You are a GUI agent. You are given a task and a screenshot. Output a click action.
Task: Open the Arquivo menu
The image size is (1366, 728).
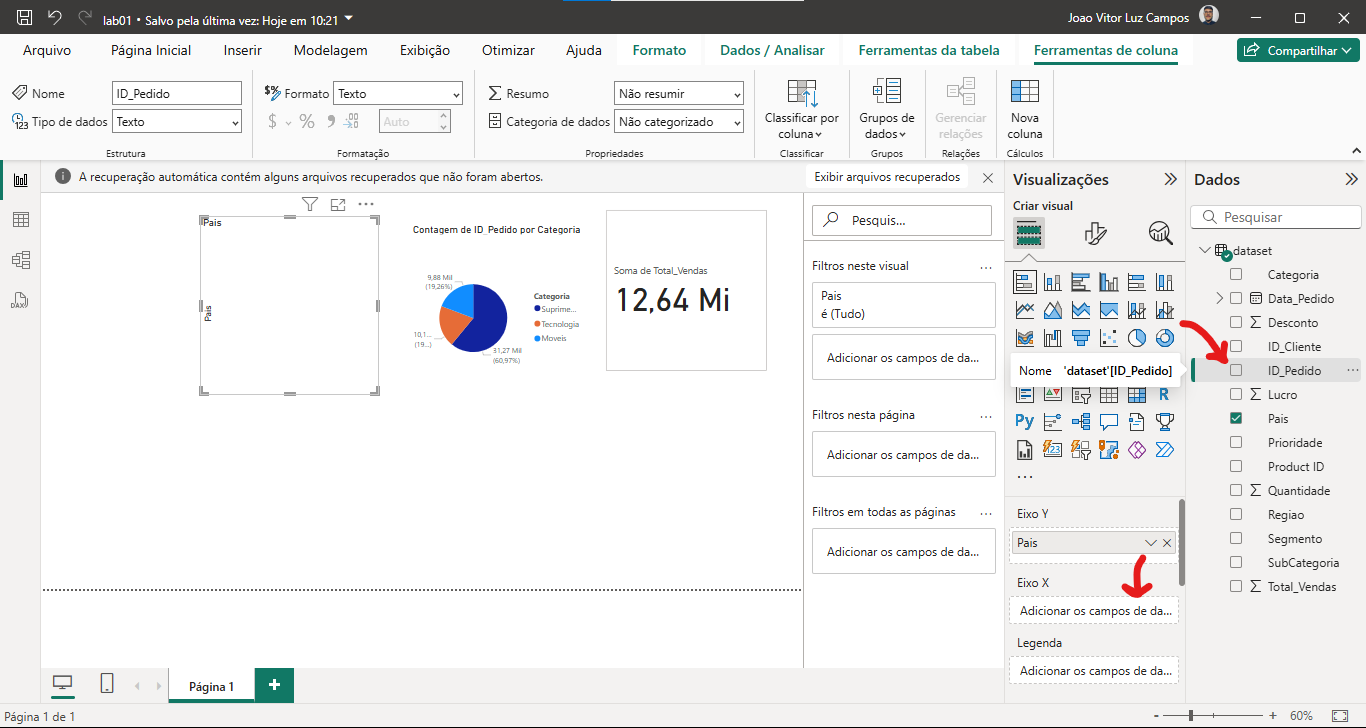point(47,50)
